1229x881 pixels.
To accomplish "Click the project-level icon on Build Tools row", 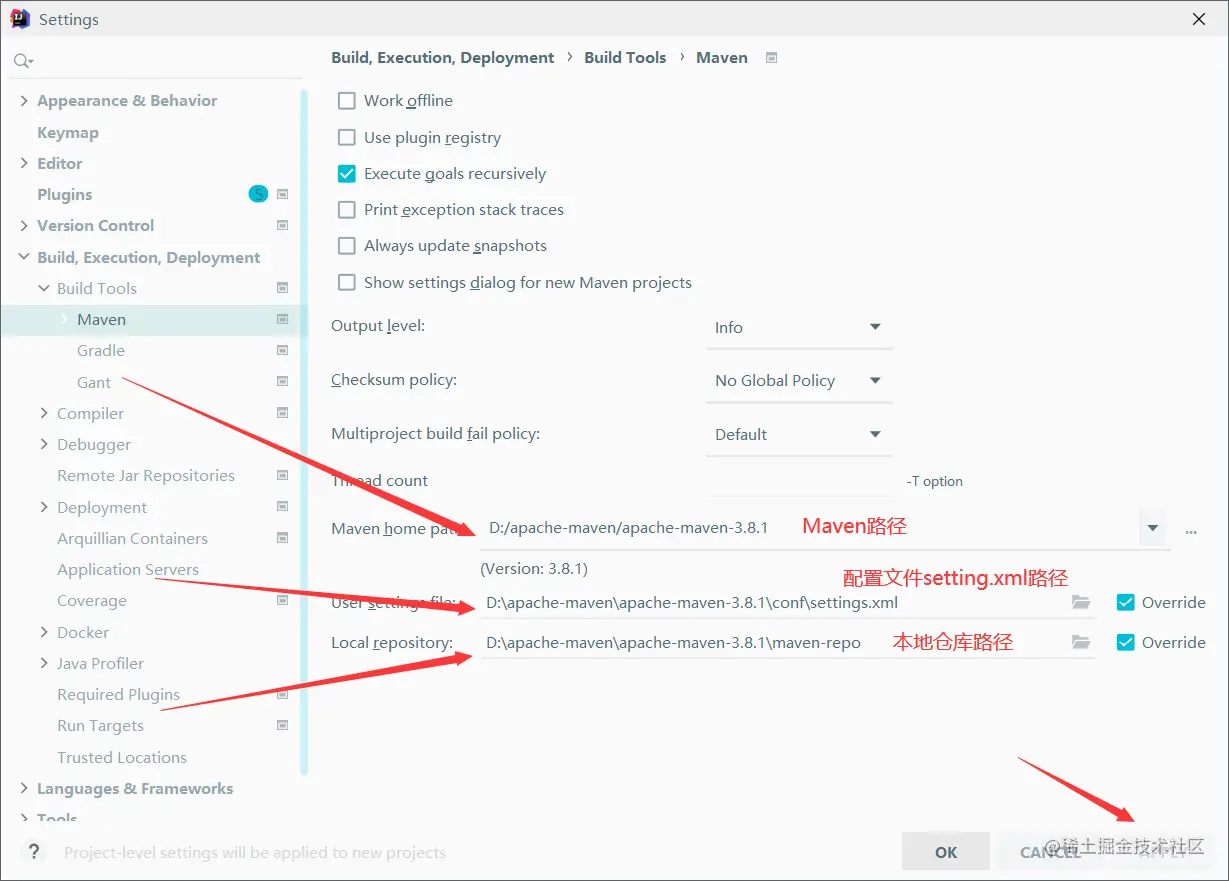I will [x=283, y=288].
